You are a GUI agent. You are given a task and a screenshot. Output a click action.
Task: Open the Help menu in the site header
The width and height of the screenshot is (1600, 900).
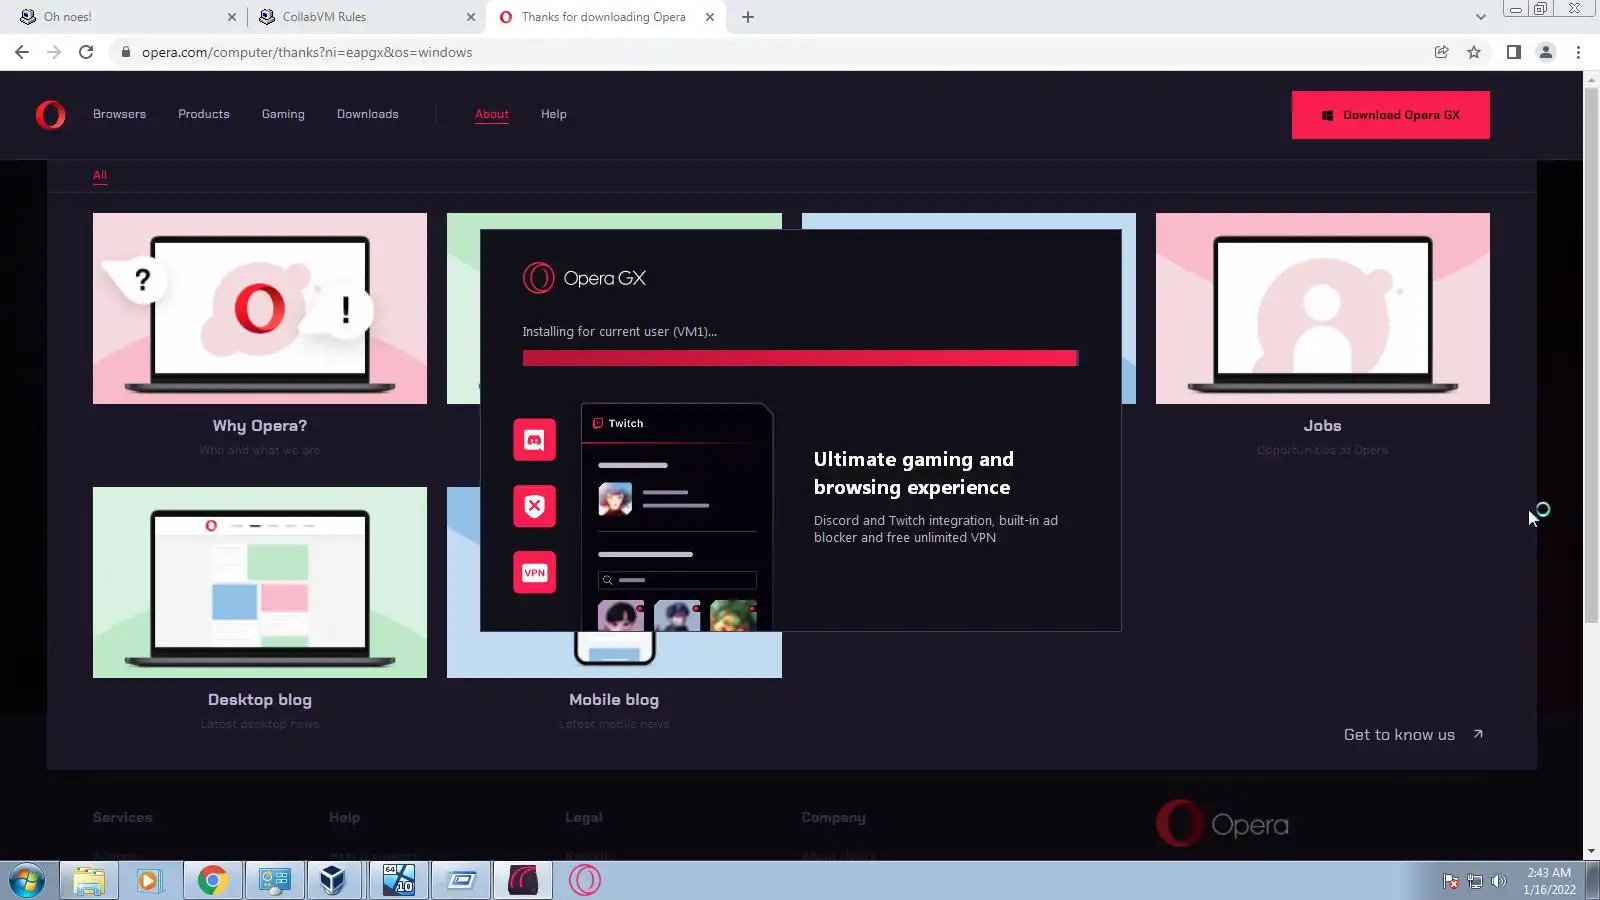tap(554, 114)
